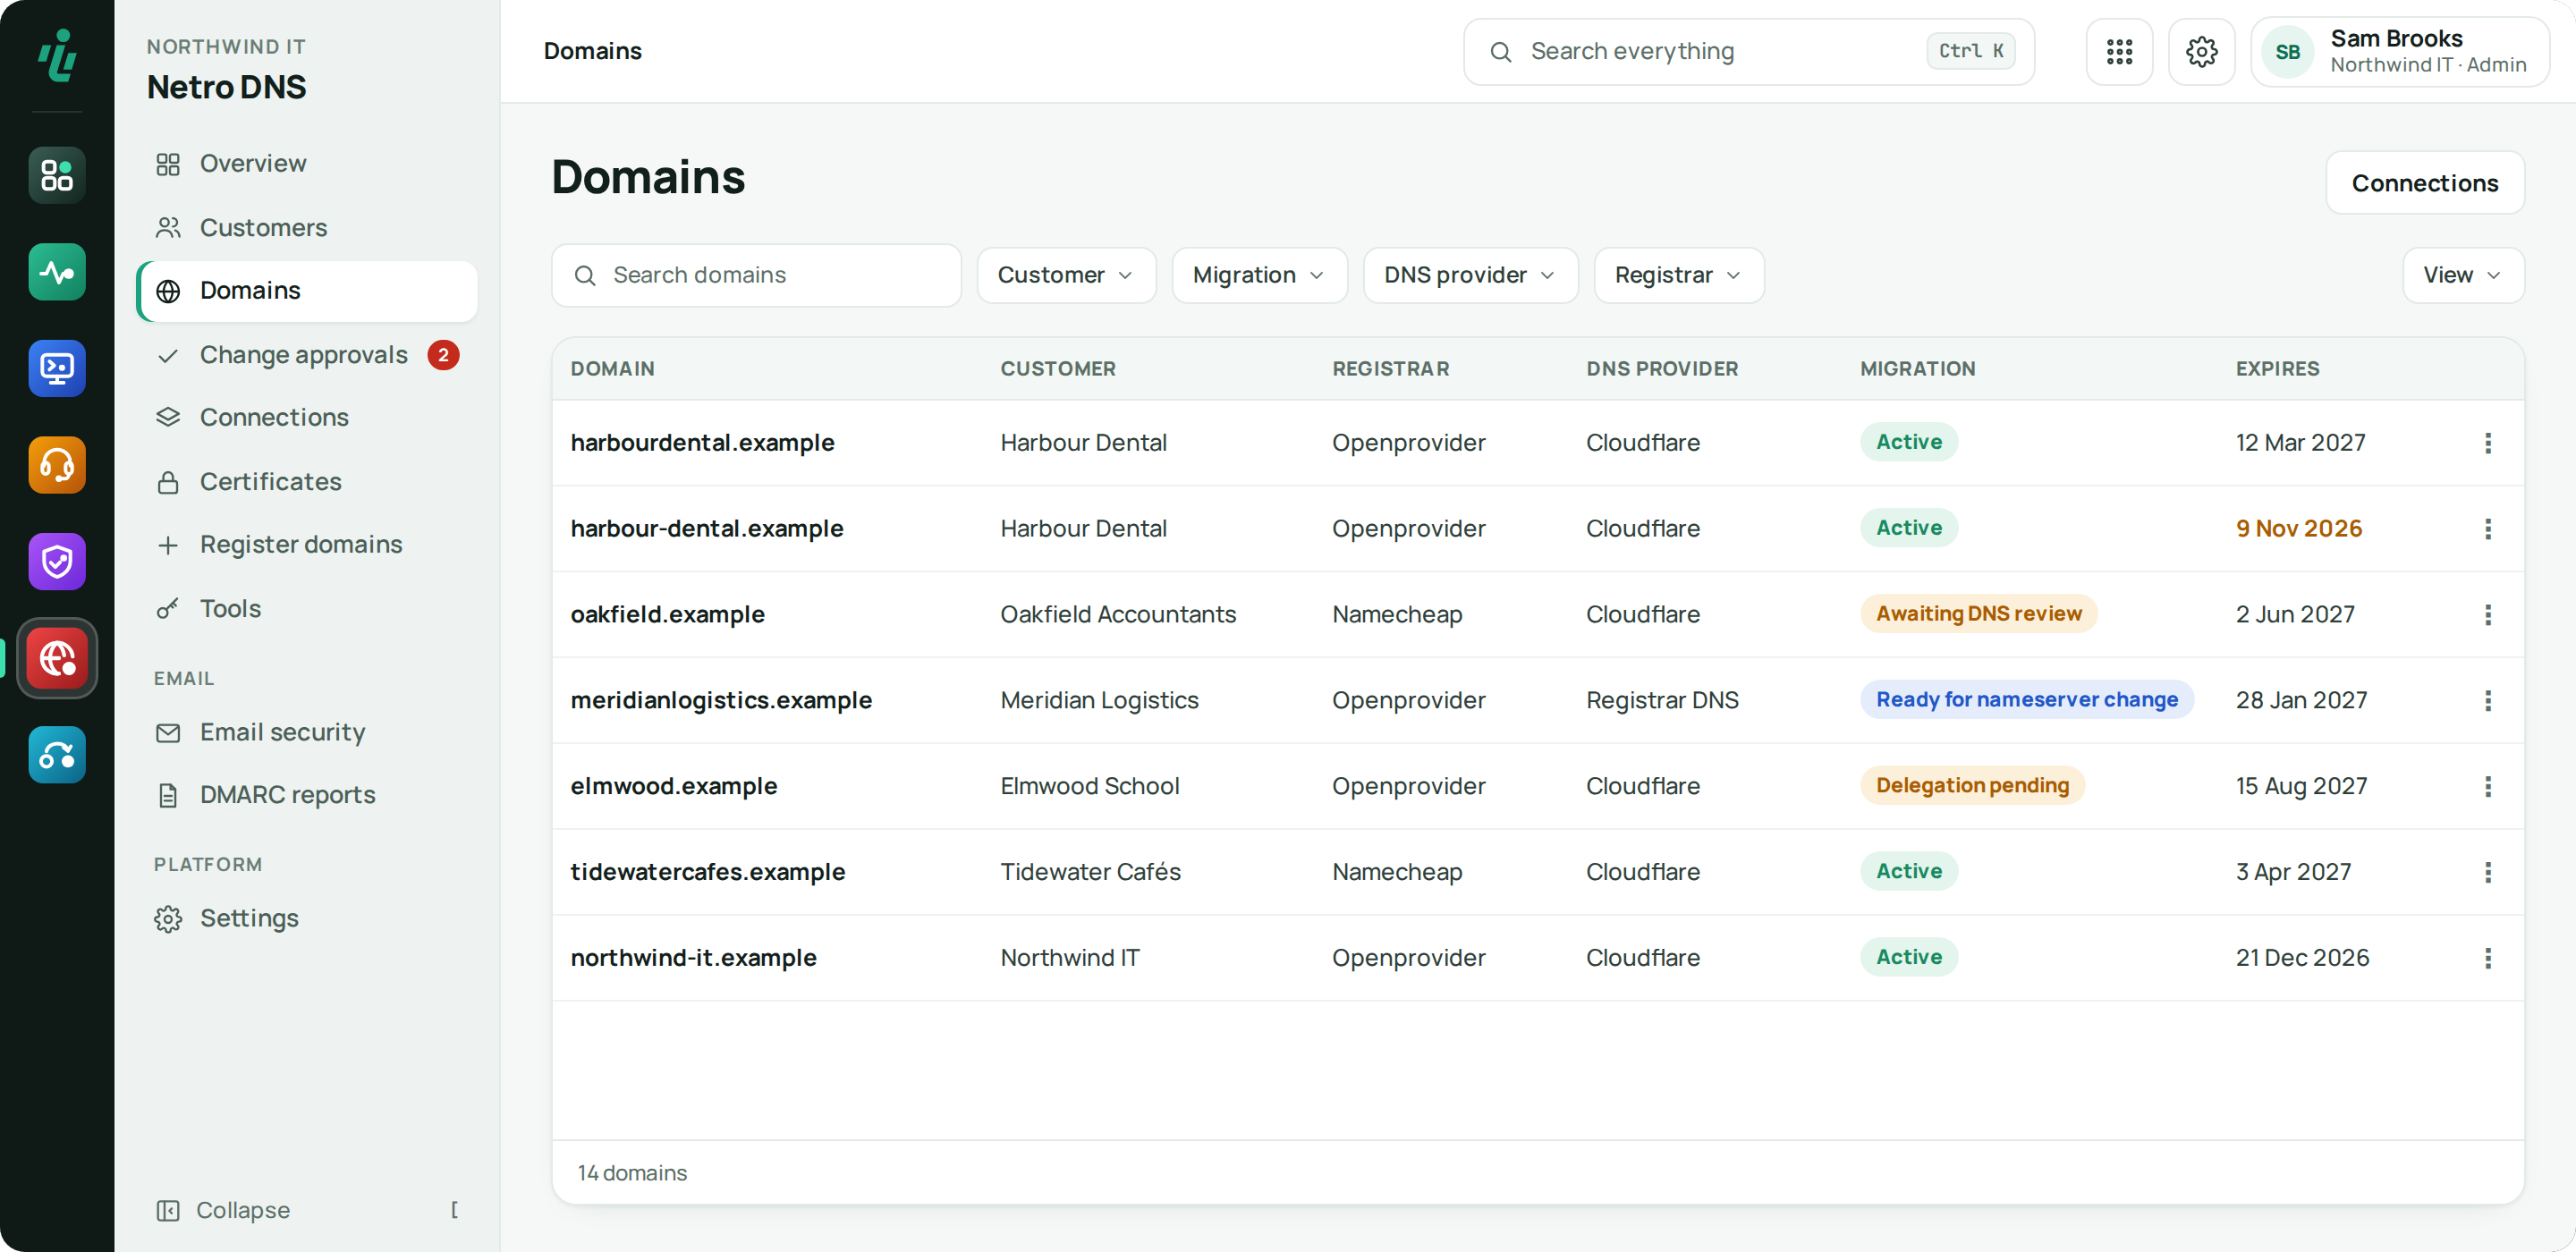Open the green activity pulse app
The height and width of the screenshot is (1252, 2576).
coord(57,272)
